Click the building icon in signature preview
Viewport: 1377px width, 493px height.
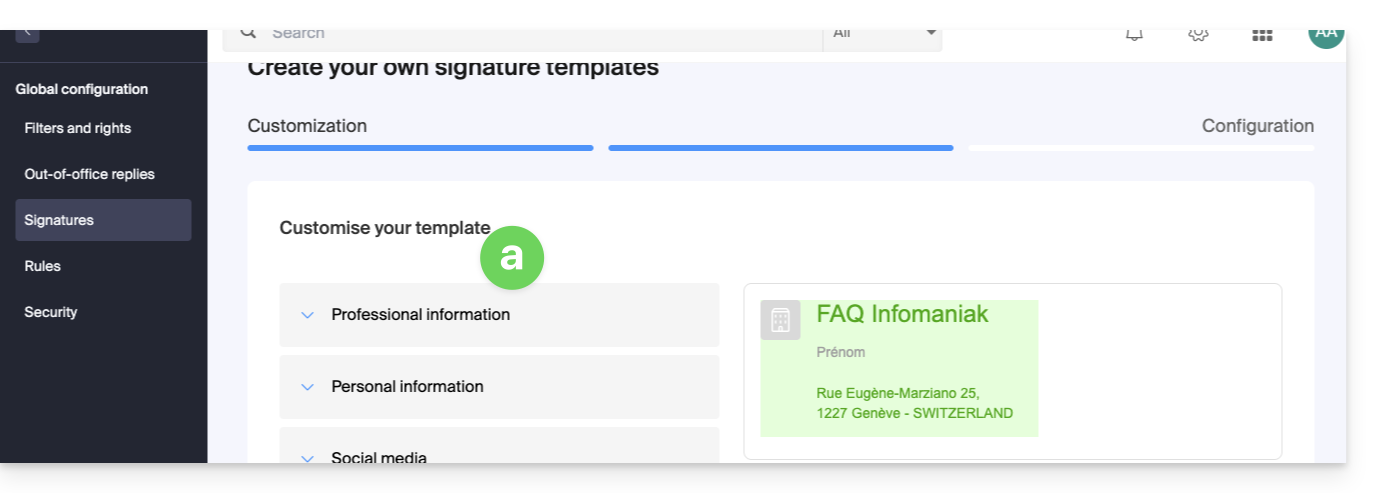click(780, 320)
